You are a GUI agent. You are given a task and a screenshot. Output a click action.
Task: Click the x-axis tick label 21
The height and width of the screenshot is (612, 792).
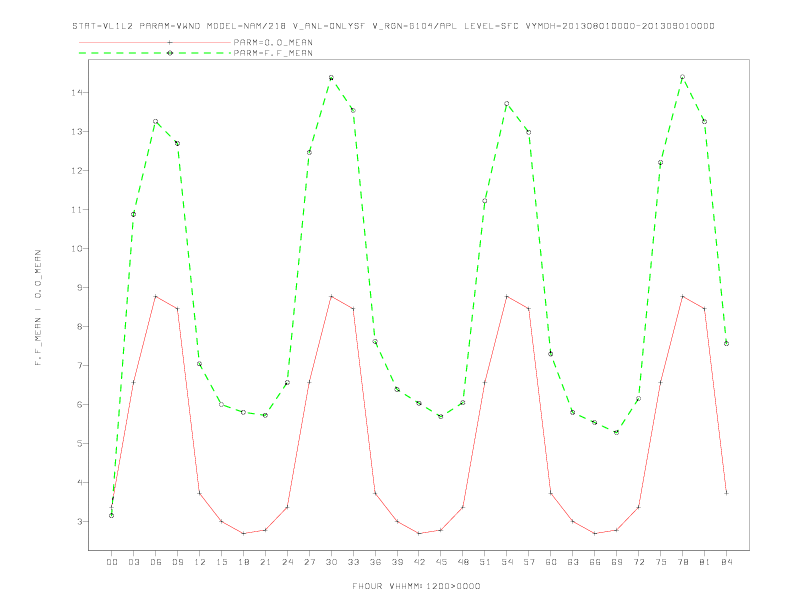click(x=265, y=562)
